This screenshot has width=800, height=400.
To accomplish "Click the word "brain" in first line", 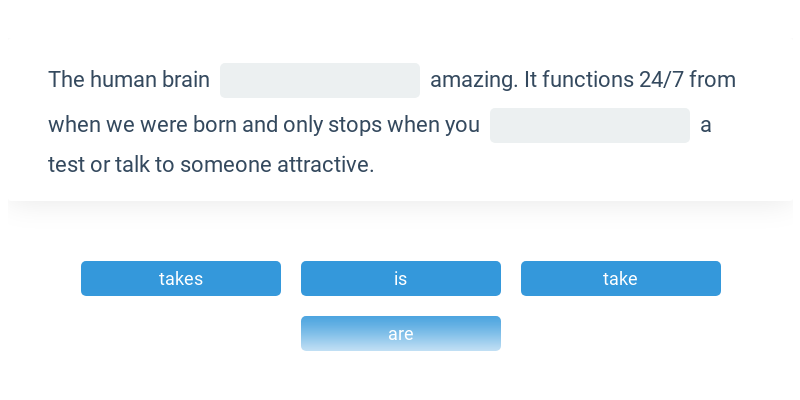I will pos(186,80).
